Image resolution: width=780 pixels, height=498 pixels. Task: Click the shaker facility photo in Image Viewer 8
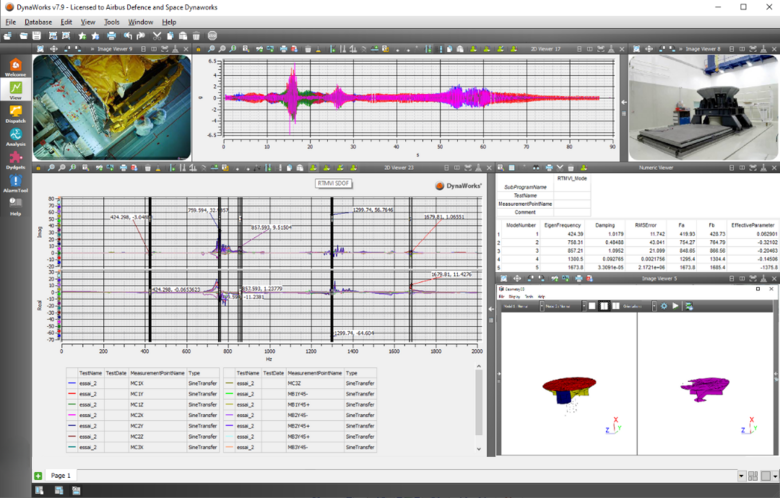coord(703,107)
